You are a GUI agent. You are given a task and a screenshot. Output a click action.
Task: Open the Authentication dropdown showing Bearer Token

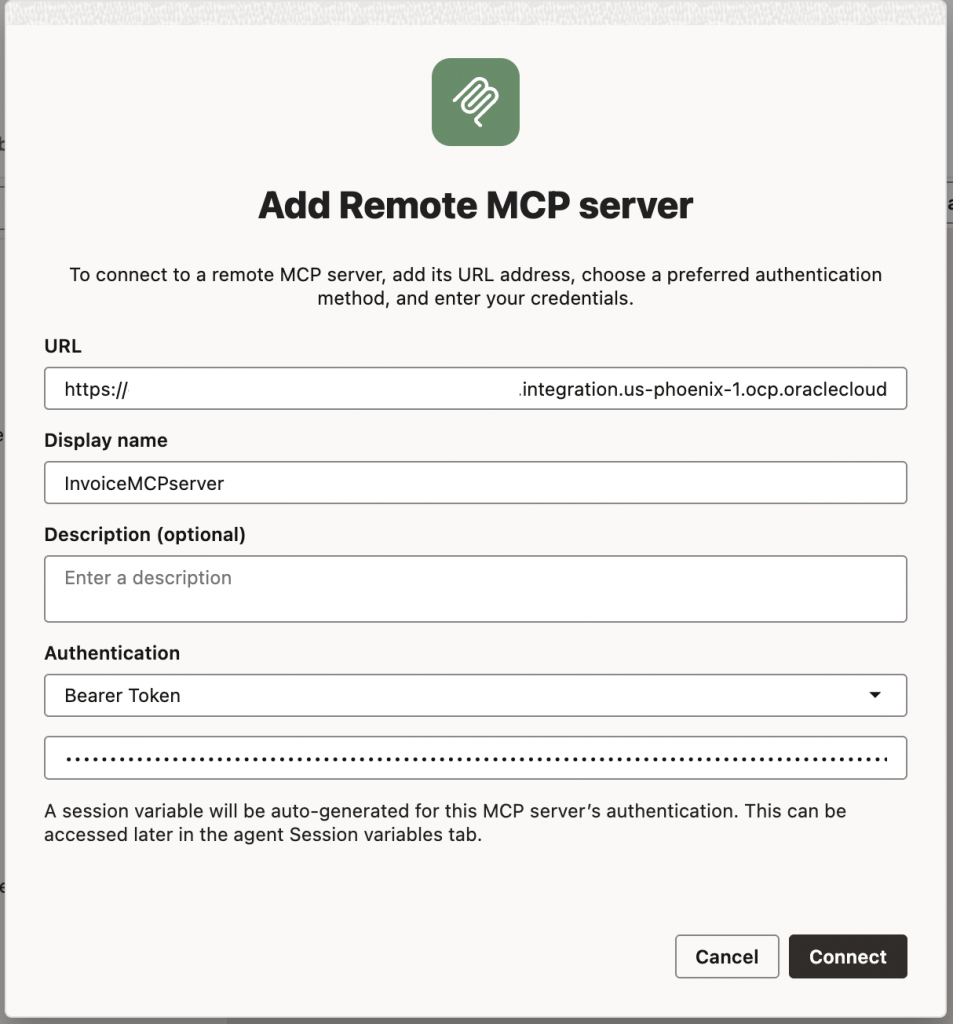click(476, 696)
